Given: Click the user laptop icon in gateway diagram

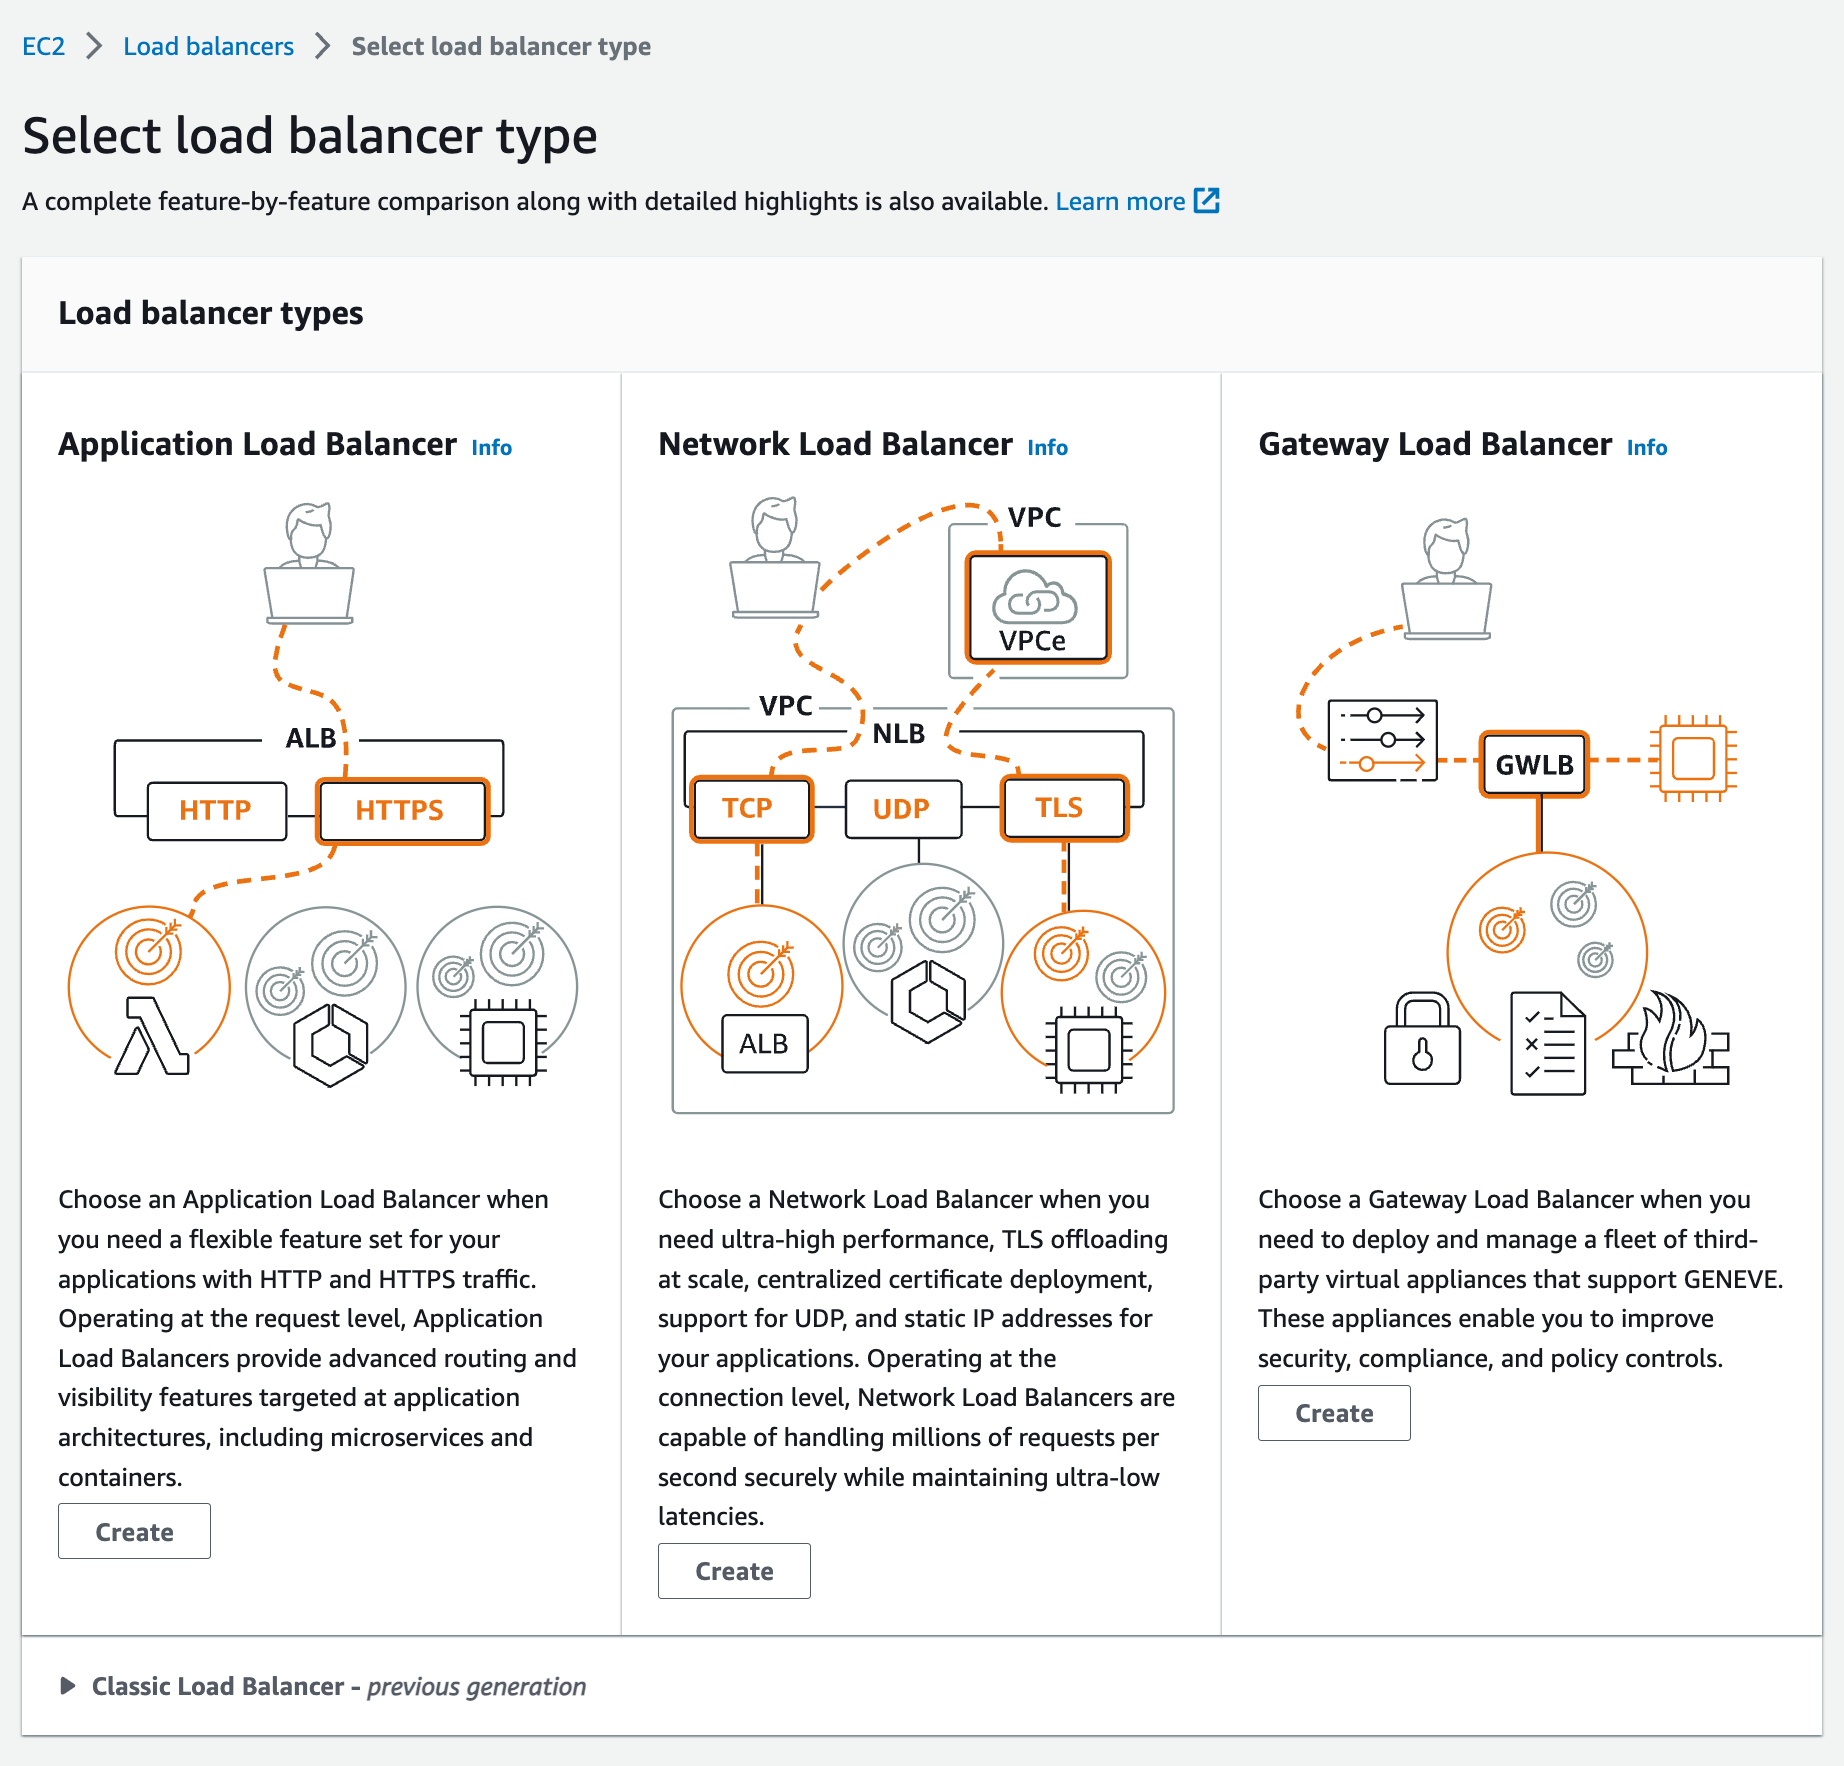Looking at the screenshot, I should 1447,578.
